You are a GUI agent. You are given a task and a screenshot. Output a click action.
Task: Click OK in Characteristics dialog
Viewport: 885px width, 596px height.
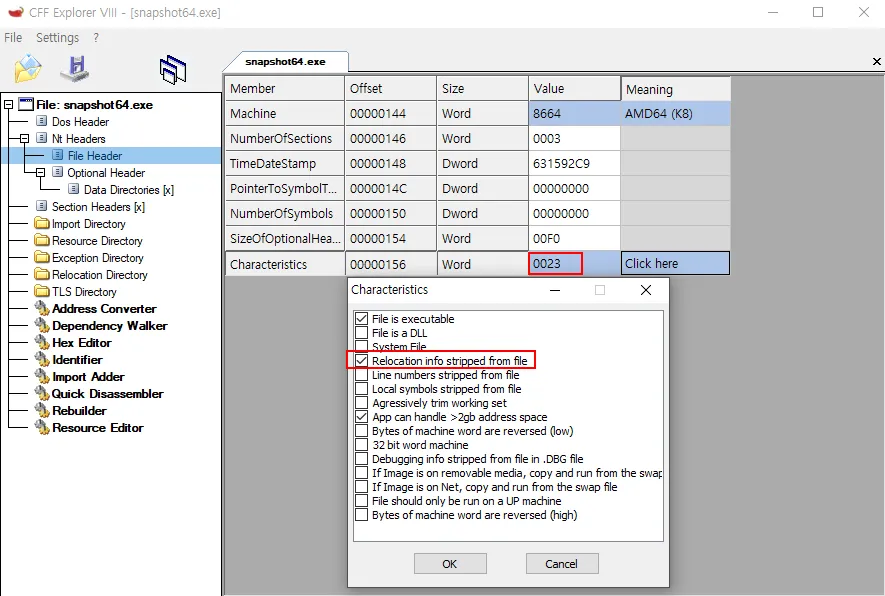click(450, 564)
